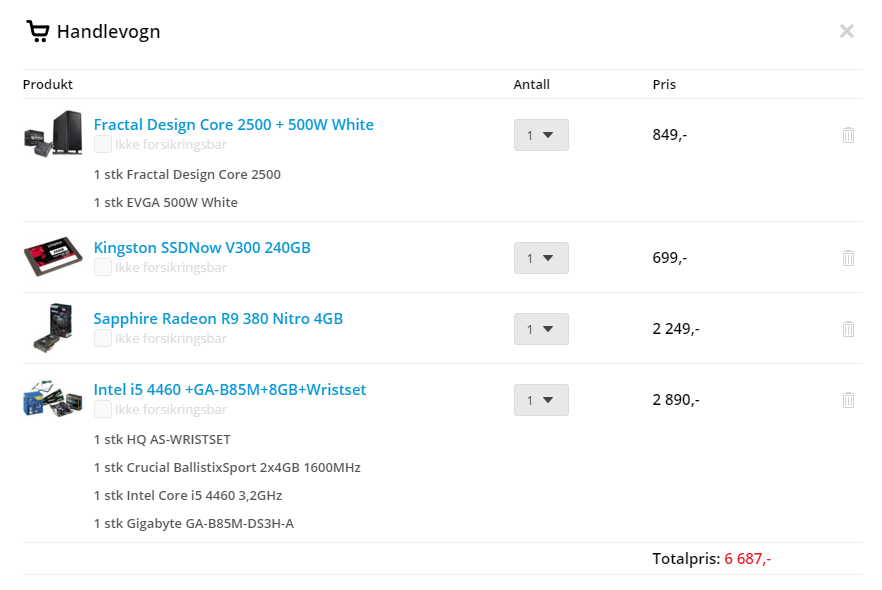Delete Fractal Design Core 2500 with trash icon
The image size is (882, 590).
coord(848,135)
